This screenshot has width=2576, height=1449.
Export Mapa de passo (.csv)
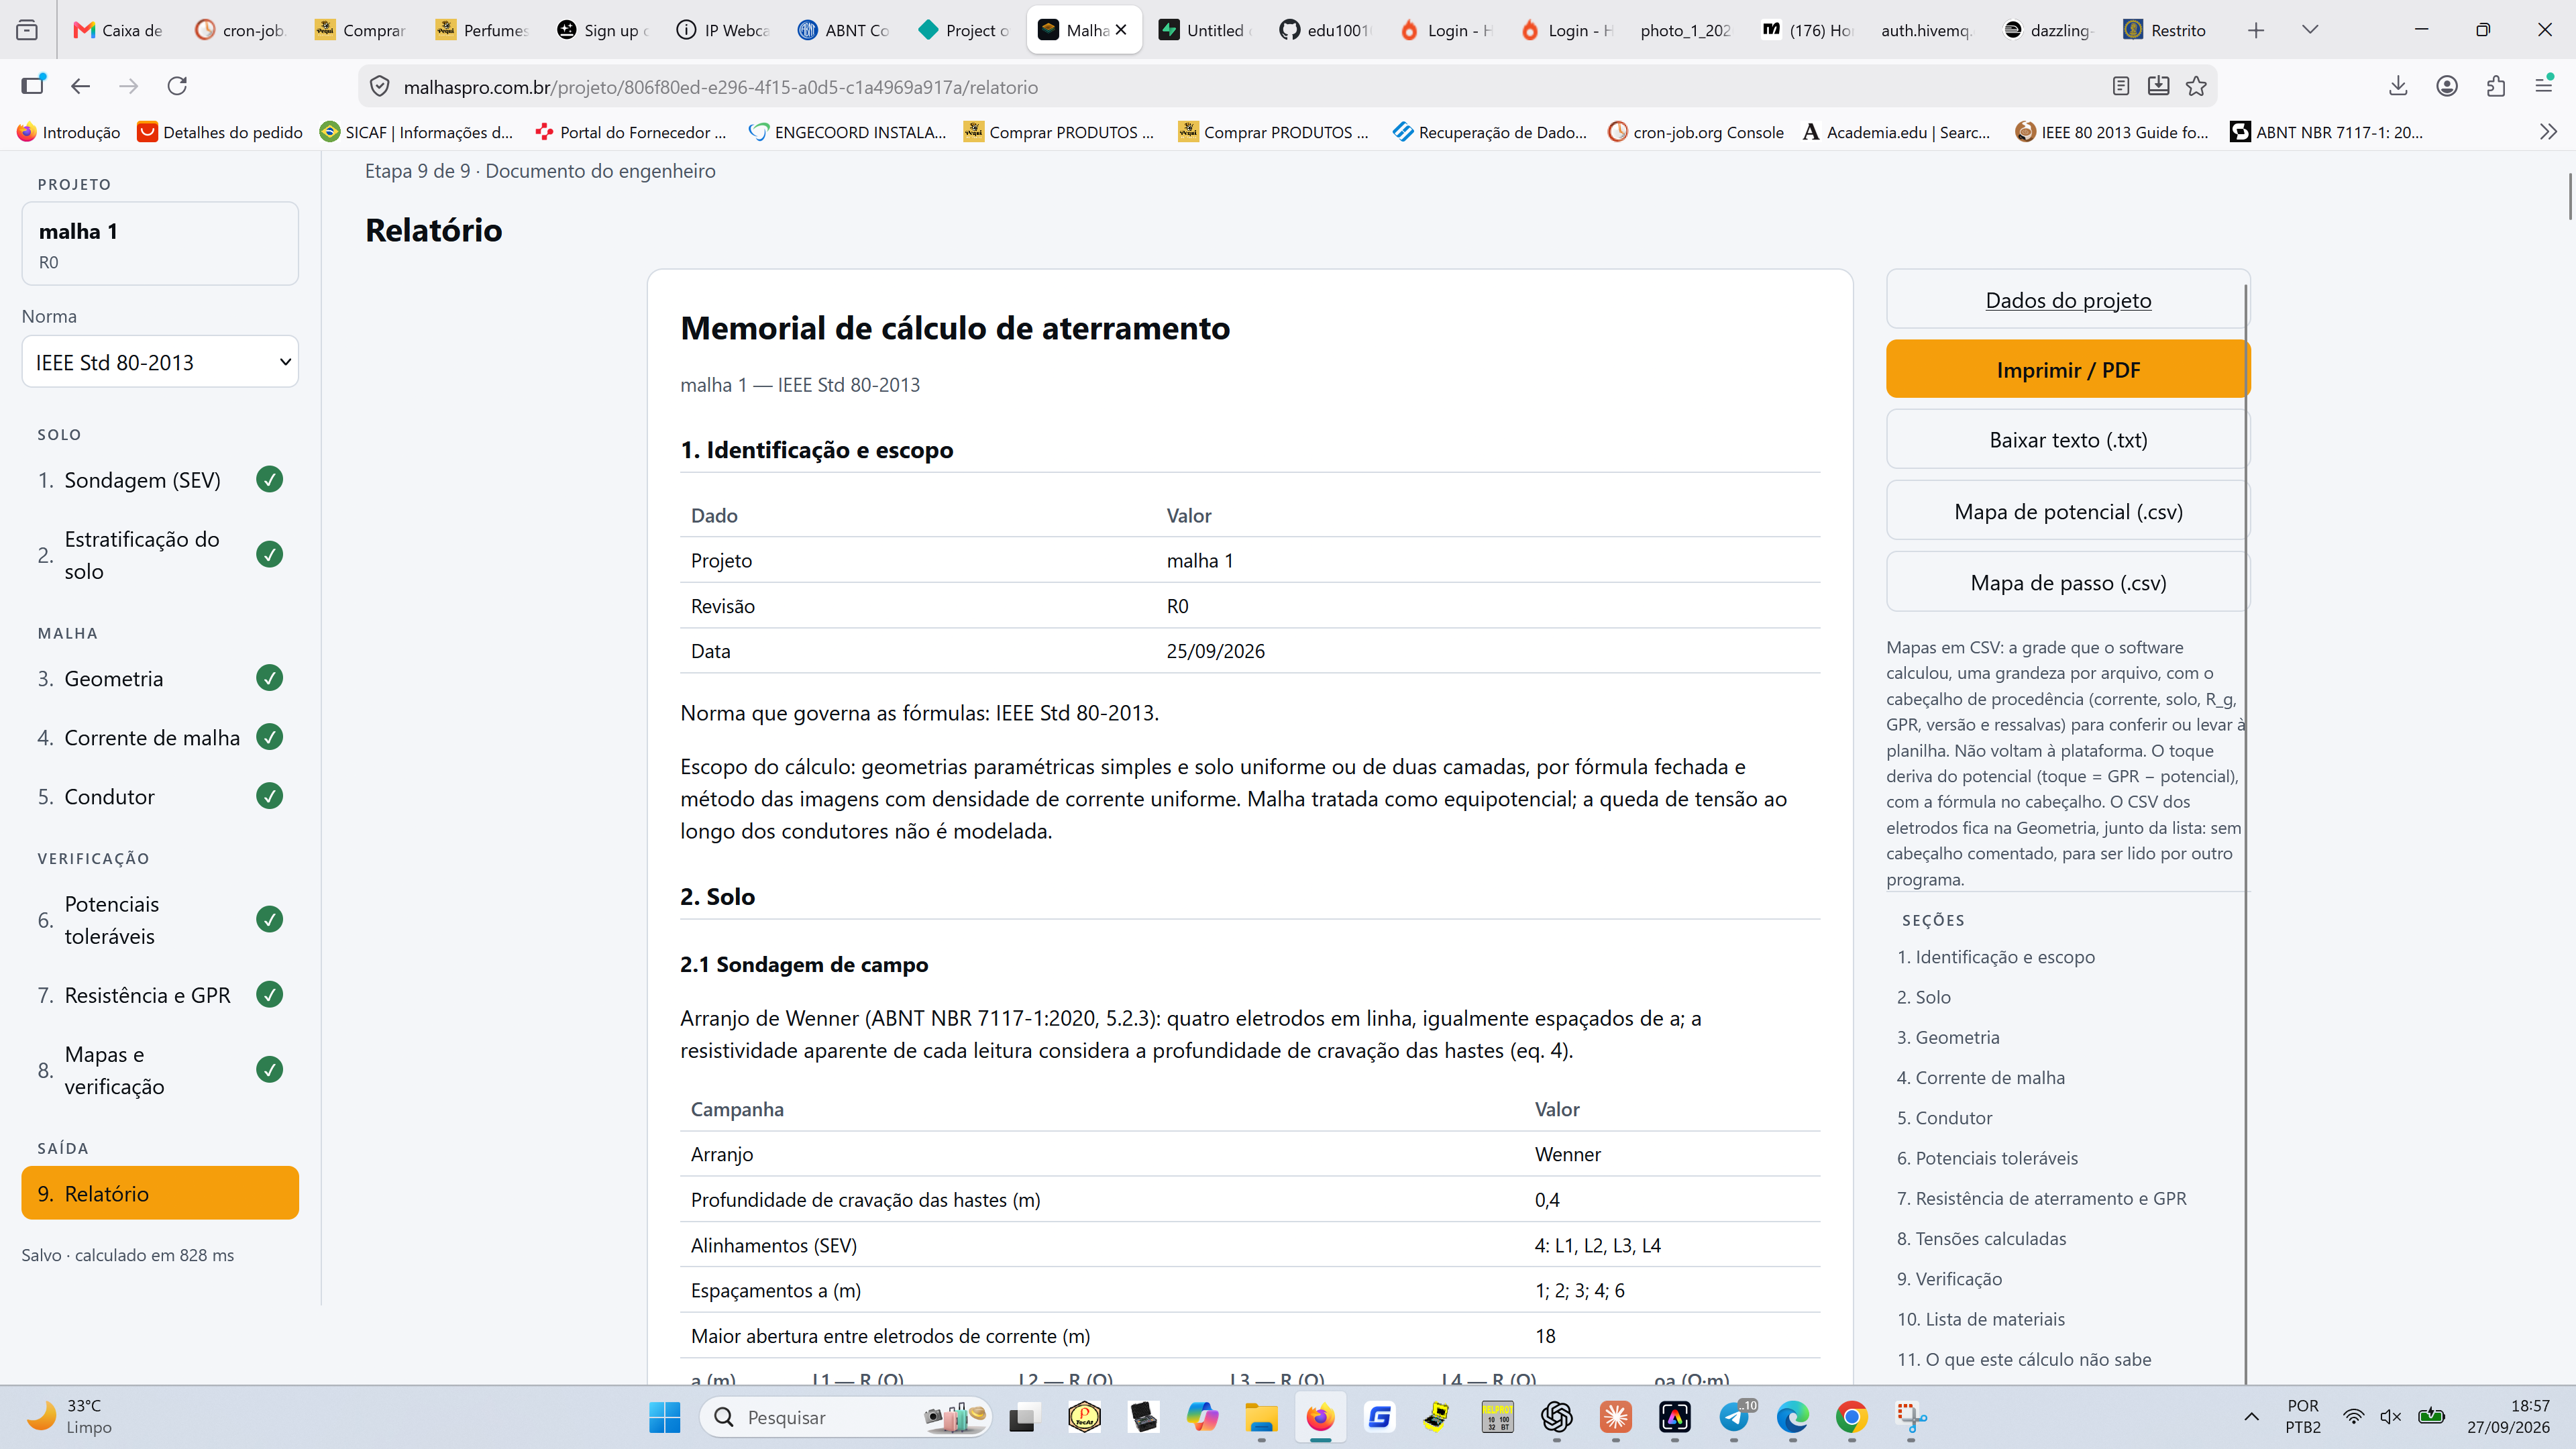2067,582
